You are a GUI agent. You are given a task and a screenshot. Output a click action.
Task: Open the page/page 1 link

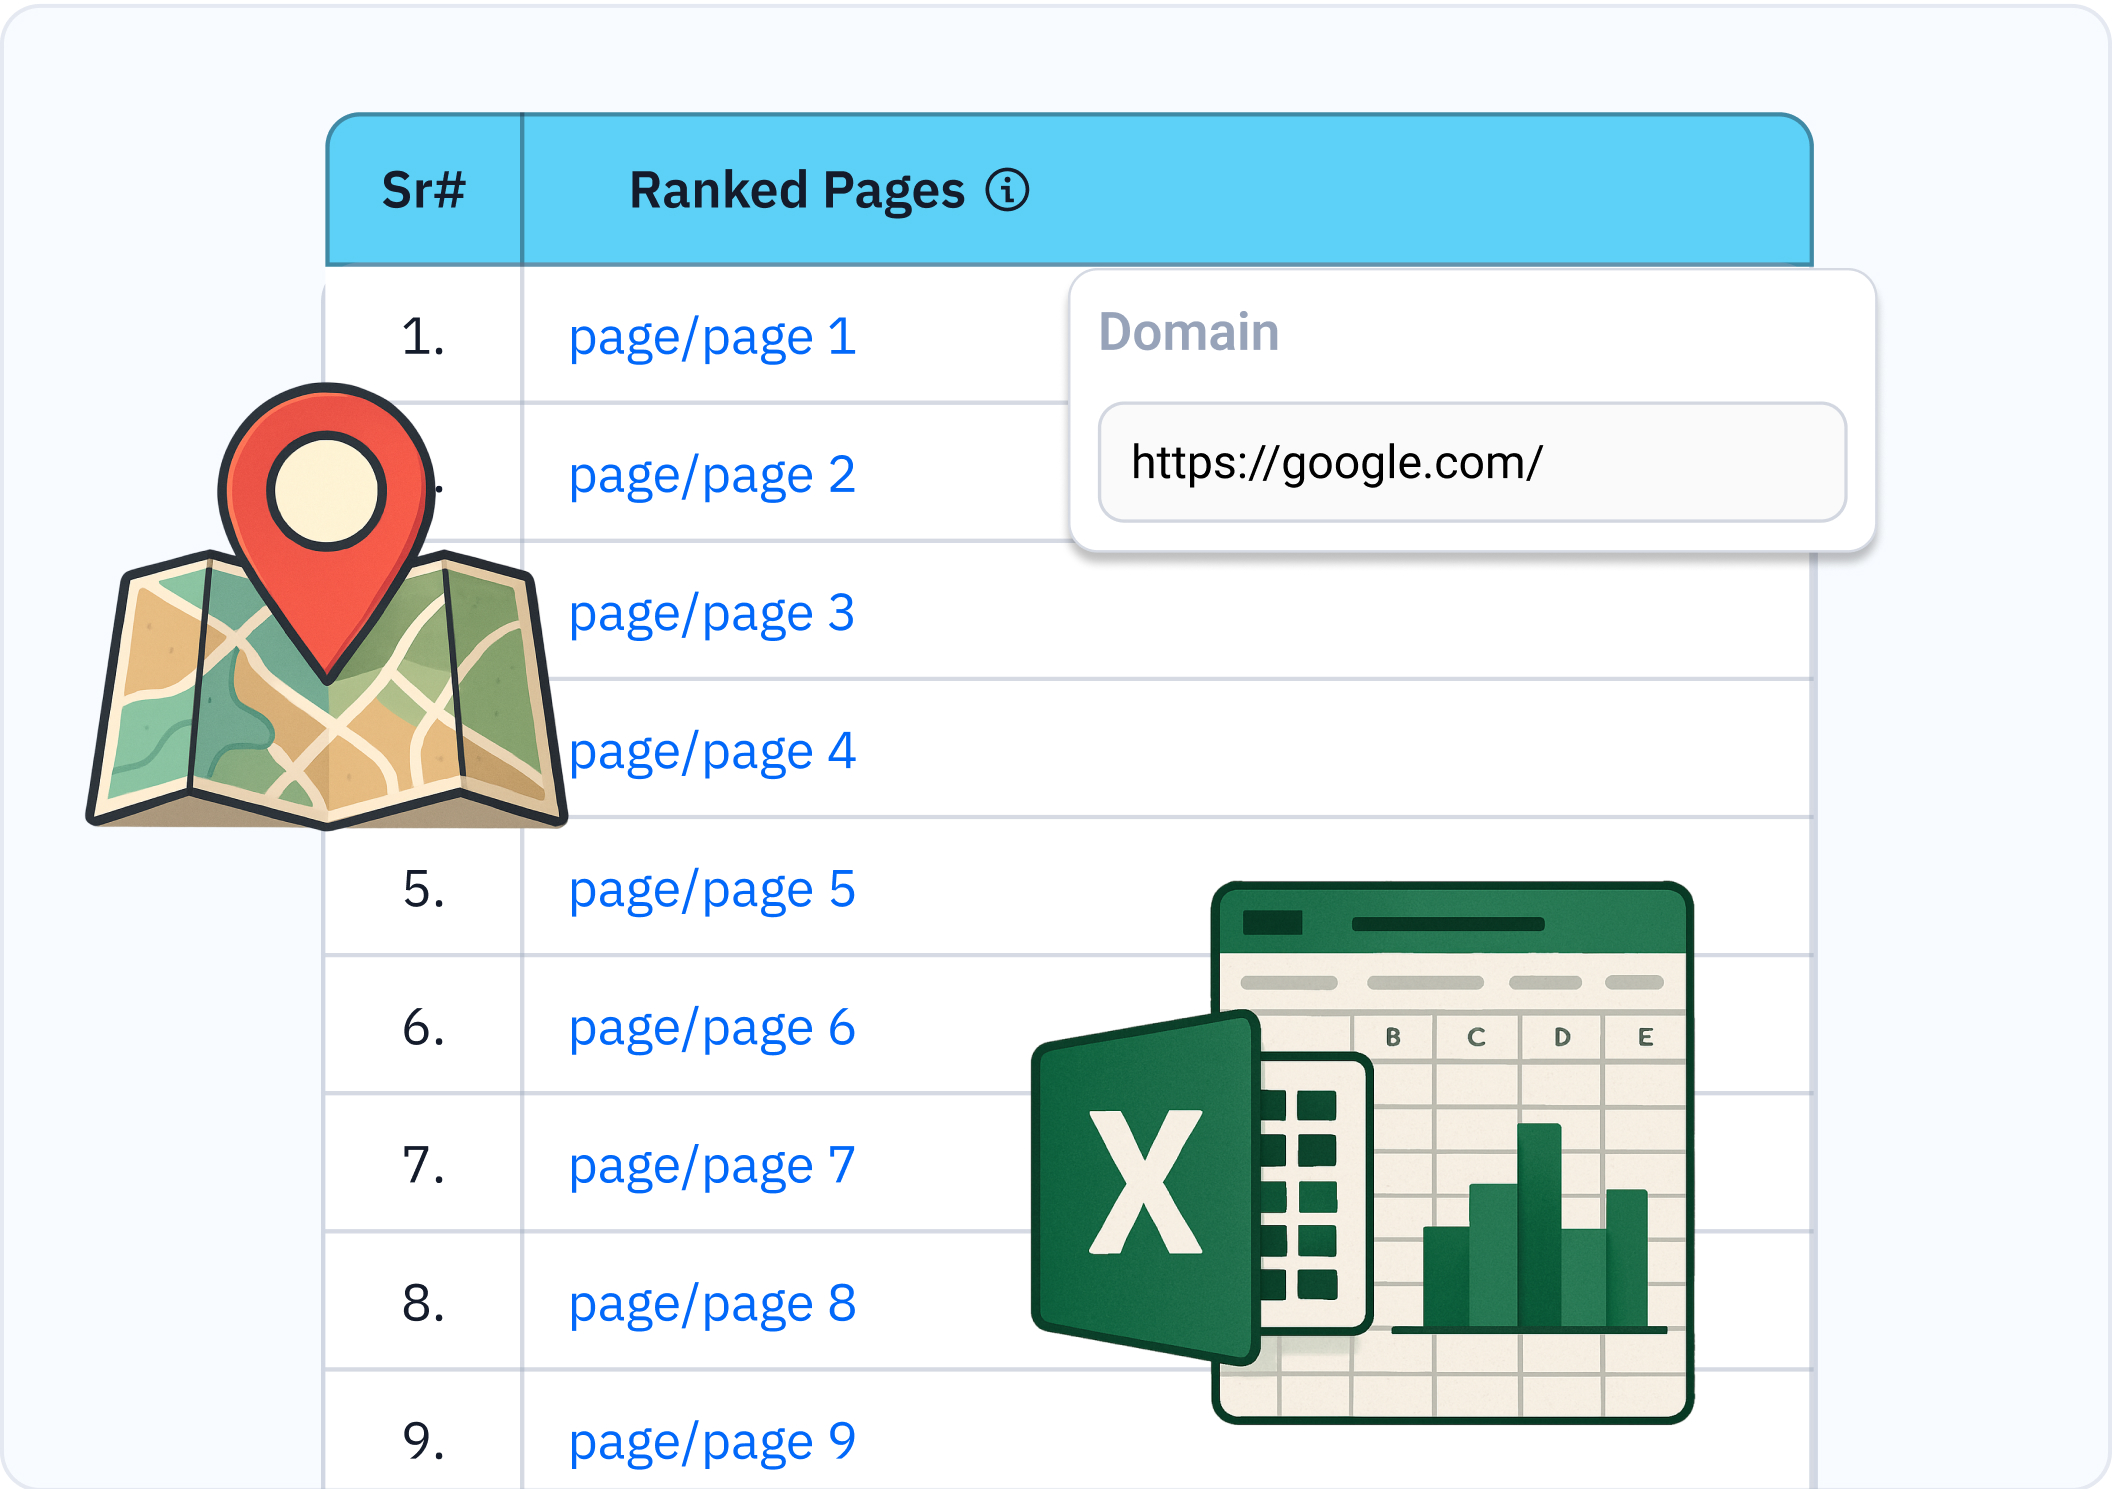tap(712, 337)
